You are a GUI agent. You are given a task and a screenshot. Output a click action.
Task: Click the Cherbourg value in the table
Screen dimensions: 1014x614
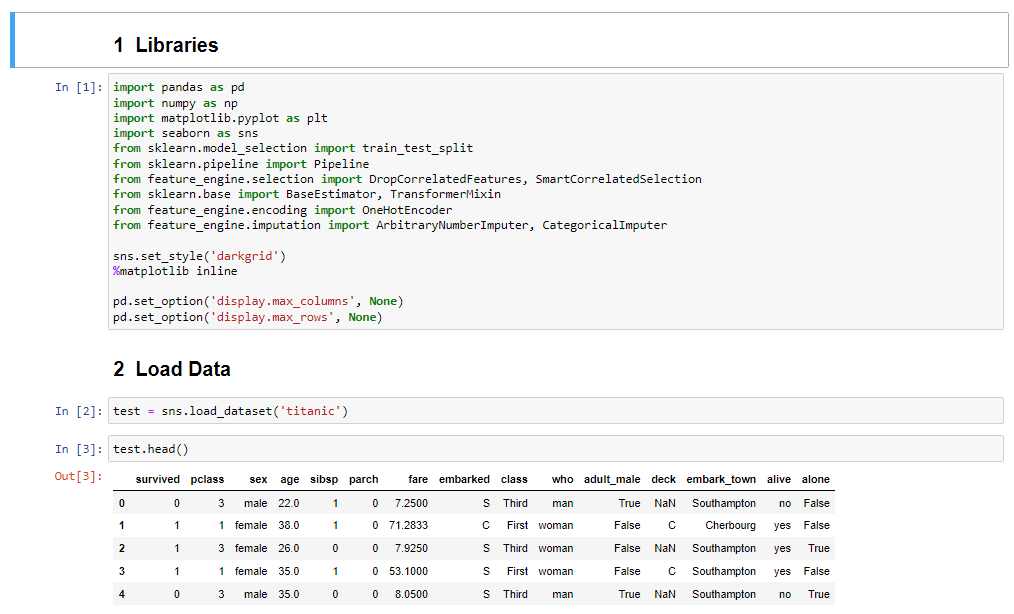point(731,525)
